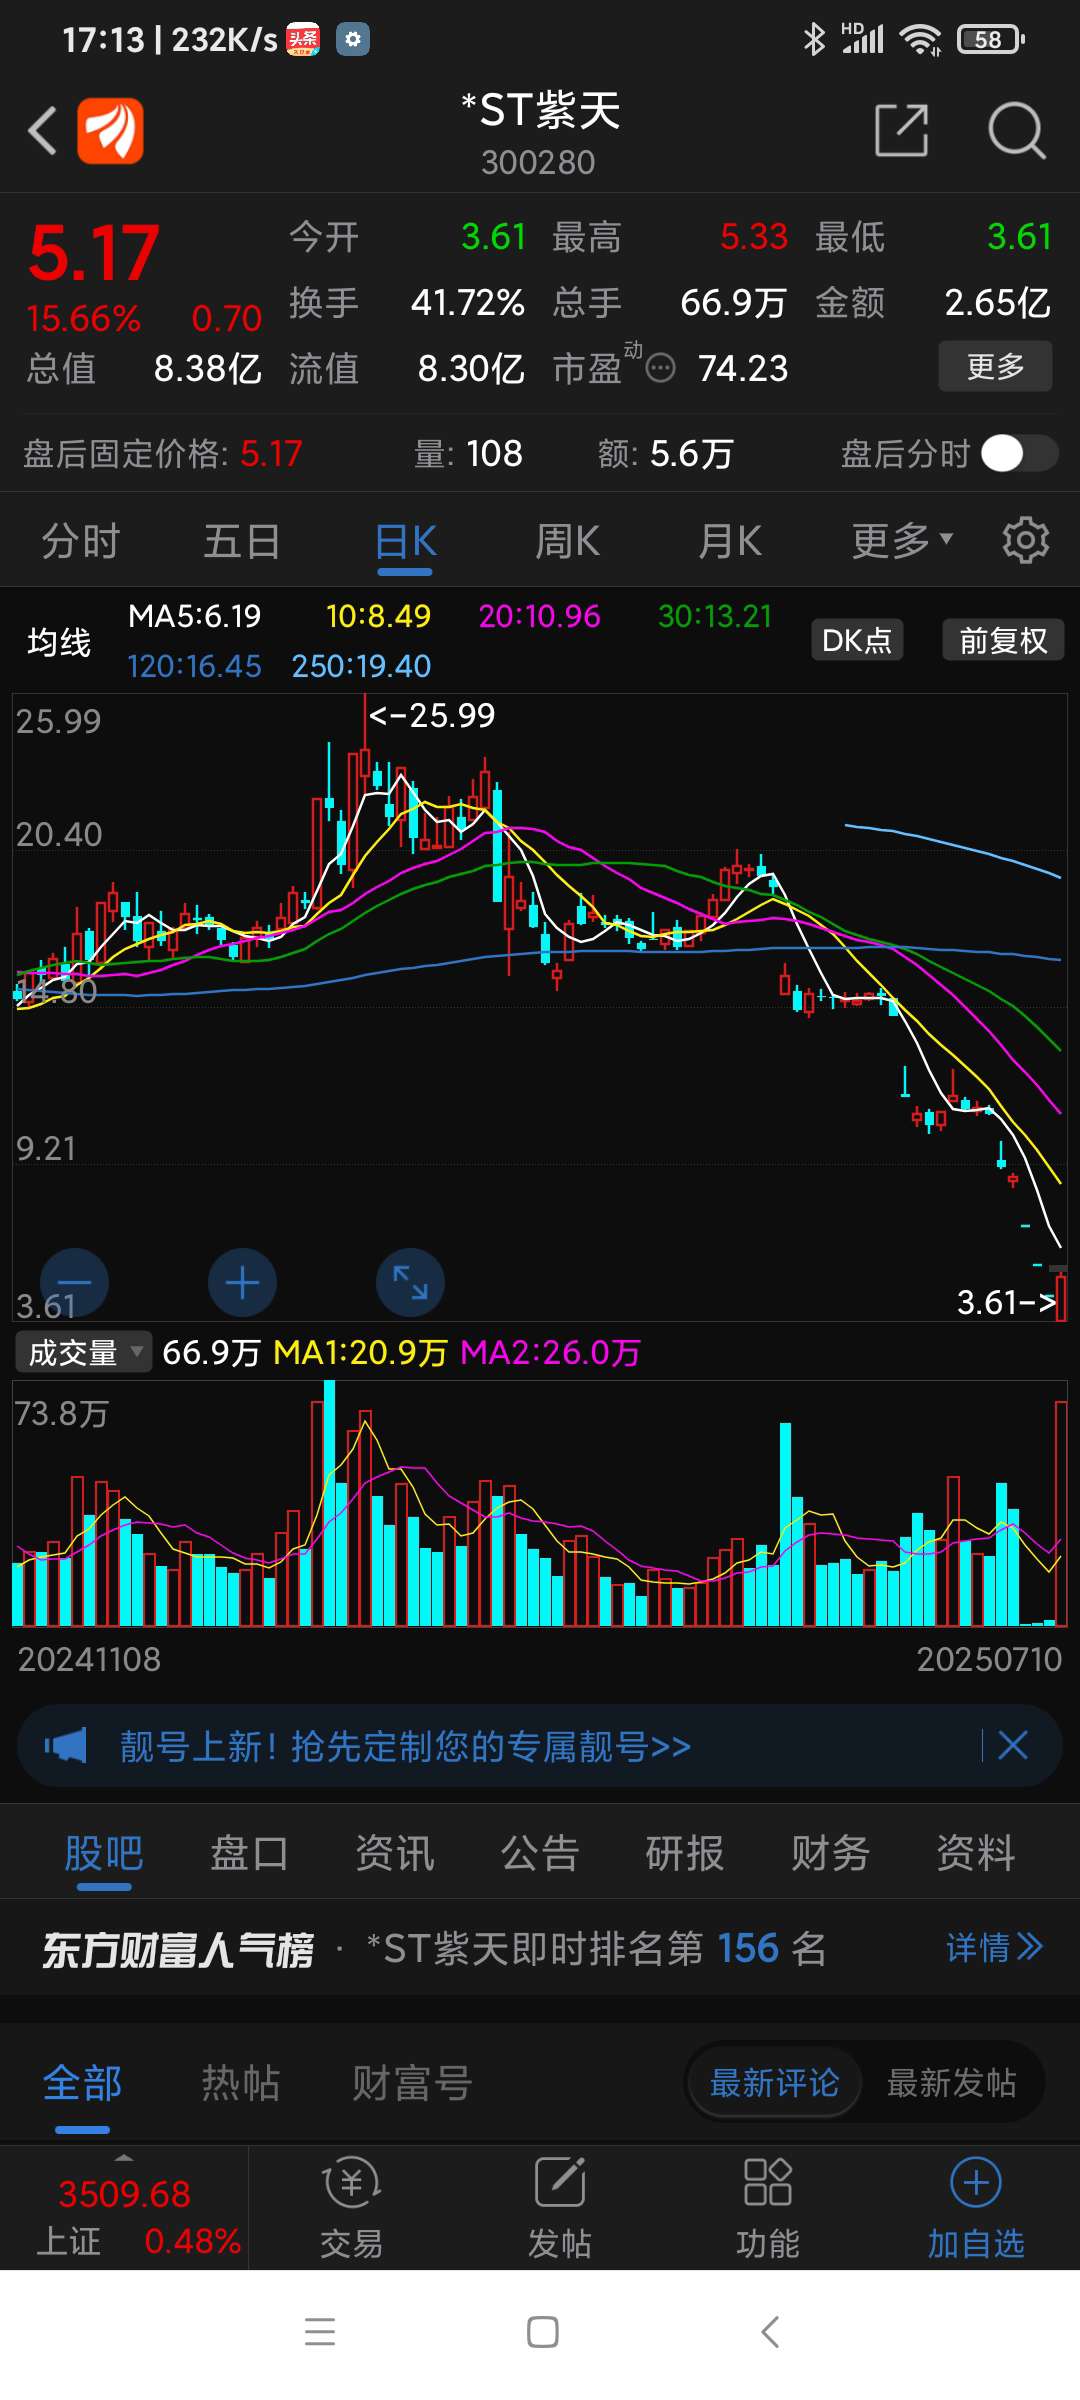1080x2400 pixels.
Task: Open chart settings gear icon
Action: point(1025,541)
